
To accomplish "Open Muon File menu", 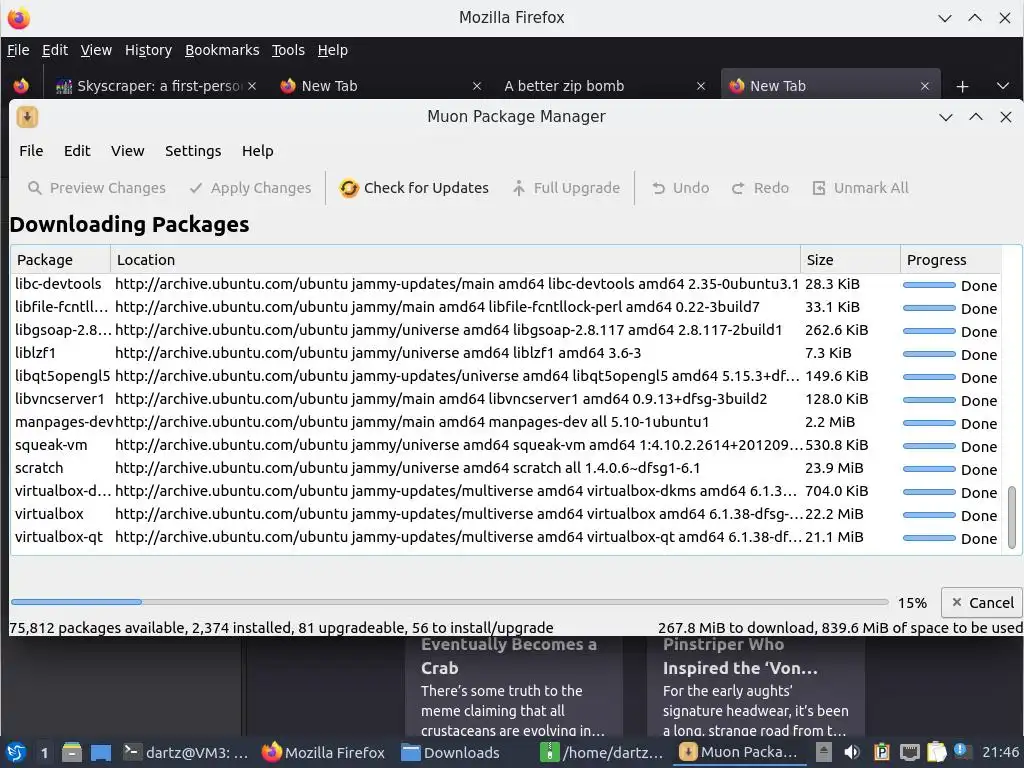I will click(x=31, y=151).
